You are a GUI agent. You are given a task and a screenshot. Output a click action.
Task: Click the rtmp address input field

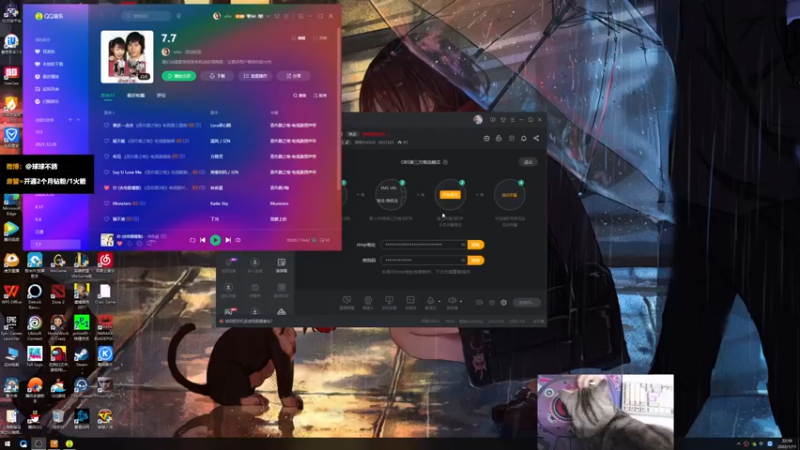423,245
